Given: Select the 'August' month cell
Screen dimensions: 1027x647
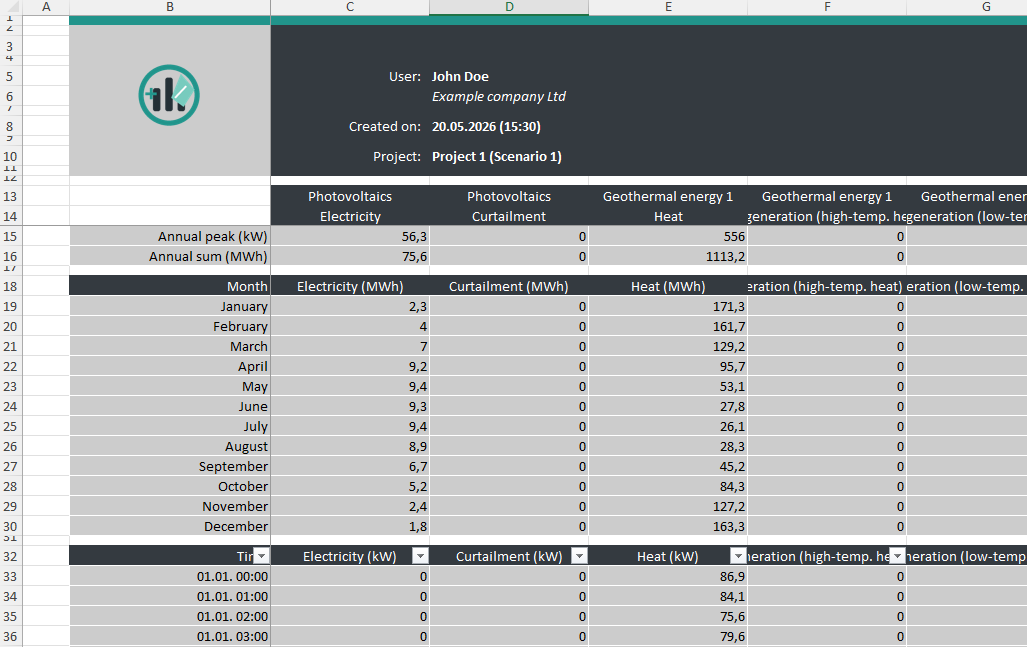Looking at the screenshot, I should tap(170, 446).
